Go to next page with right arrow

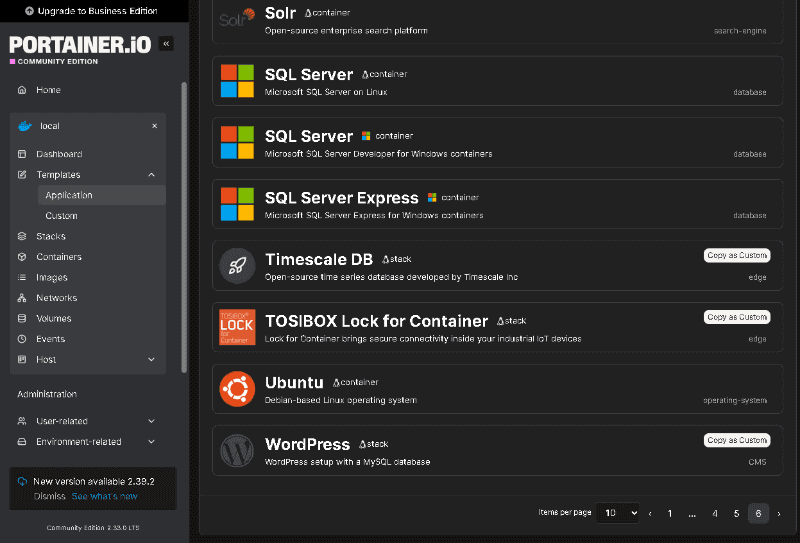[779, 514]
